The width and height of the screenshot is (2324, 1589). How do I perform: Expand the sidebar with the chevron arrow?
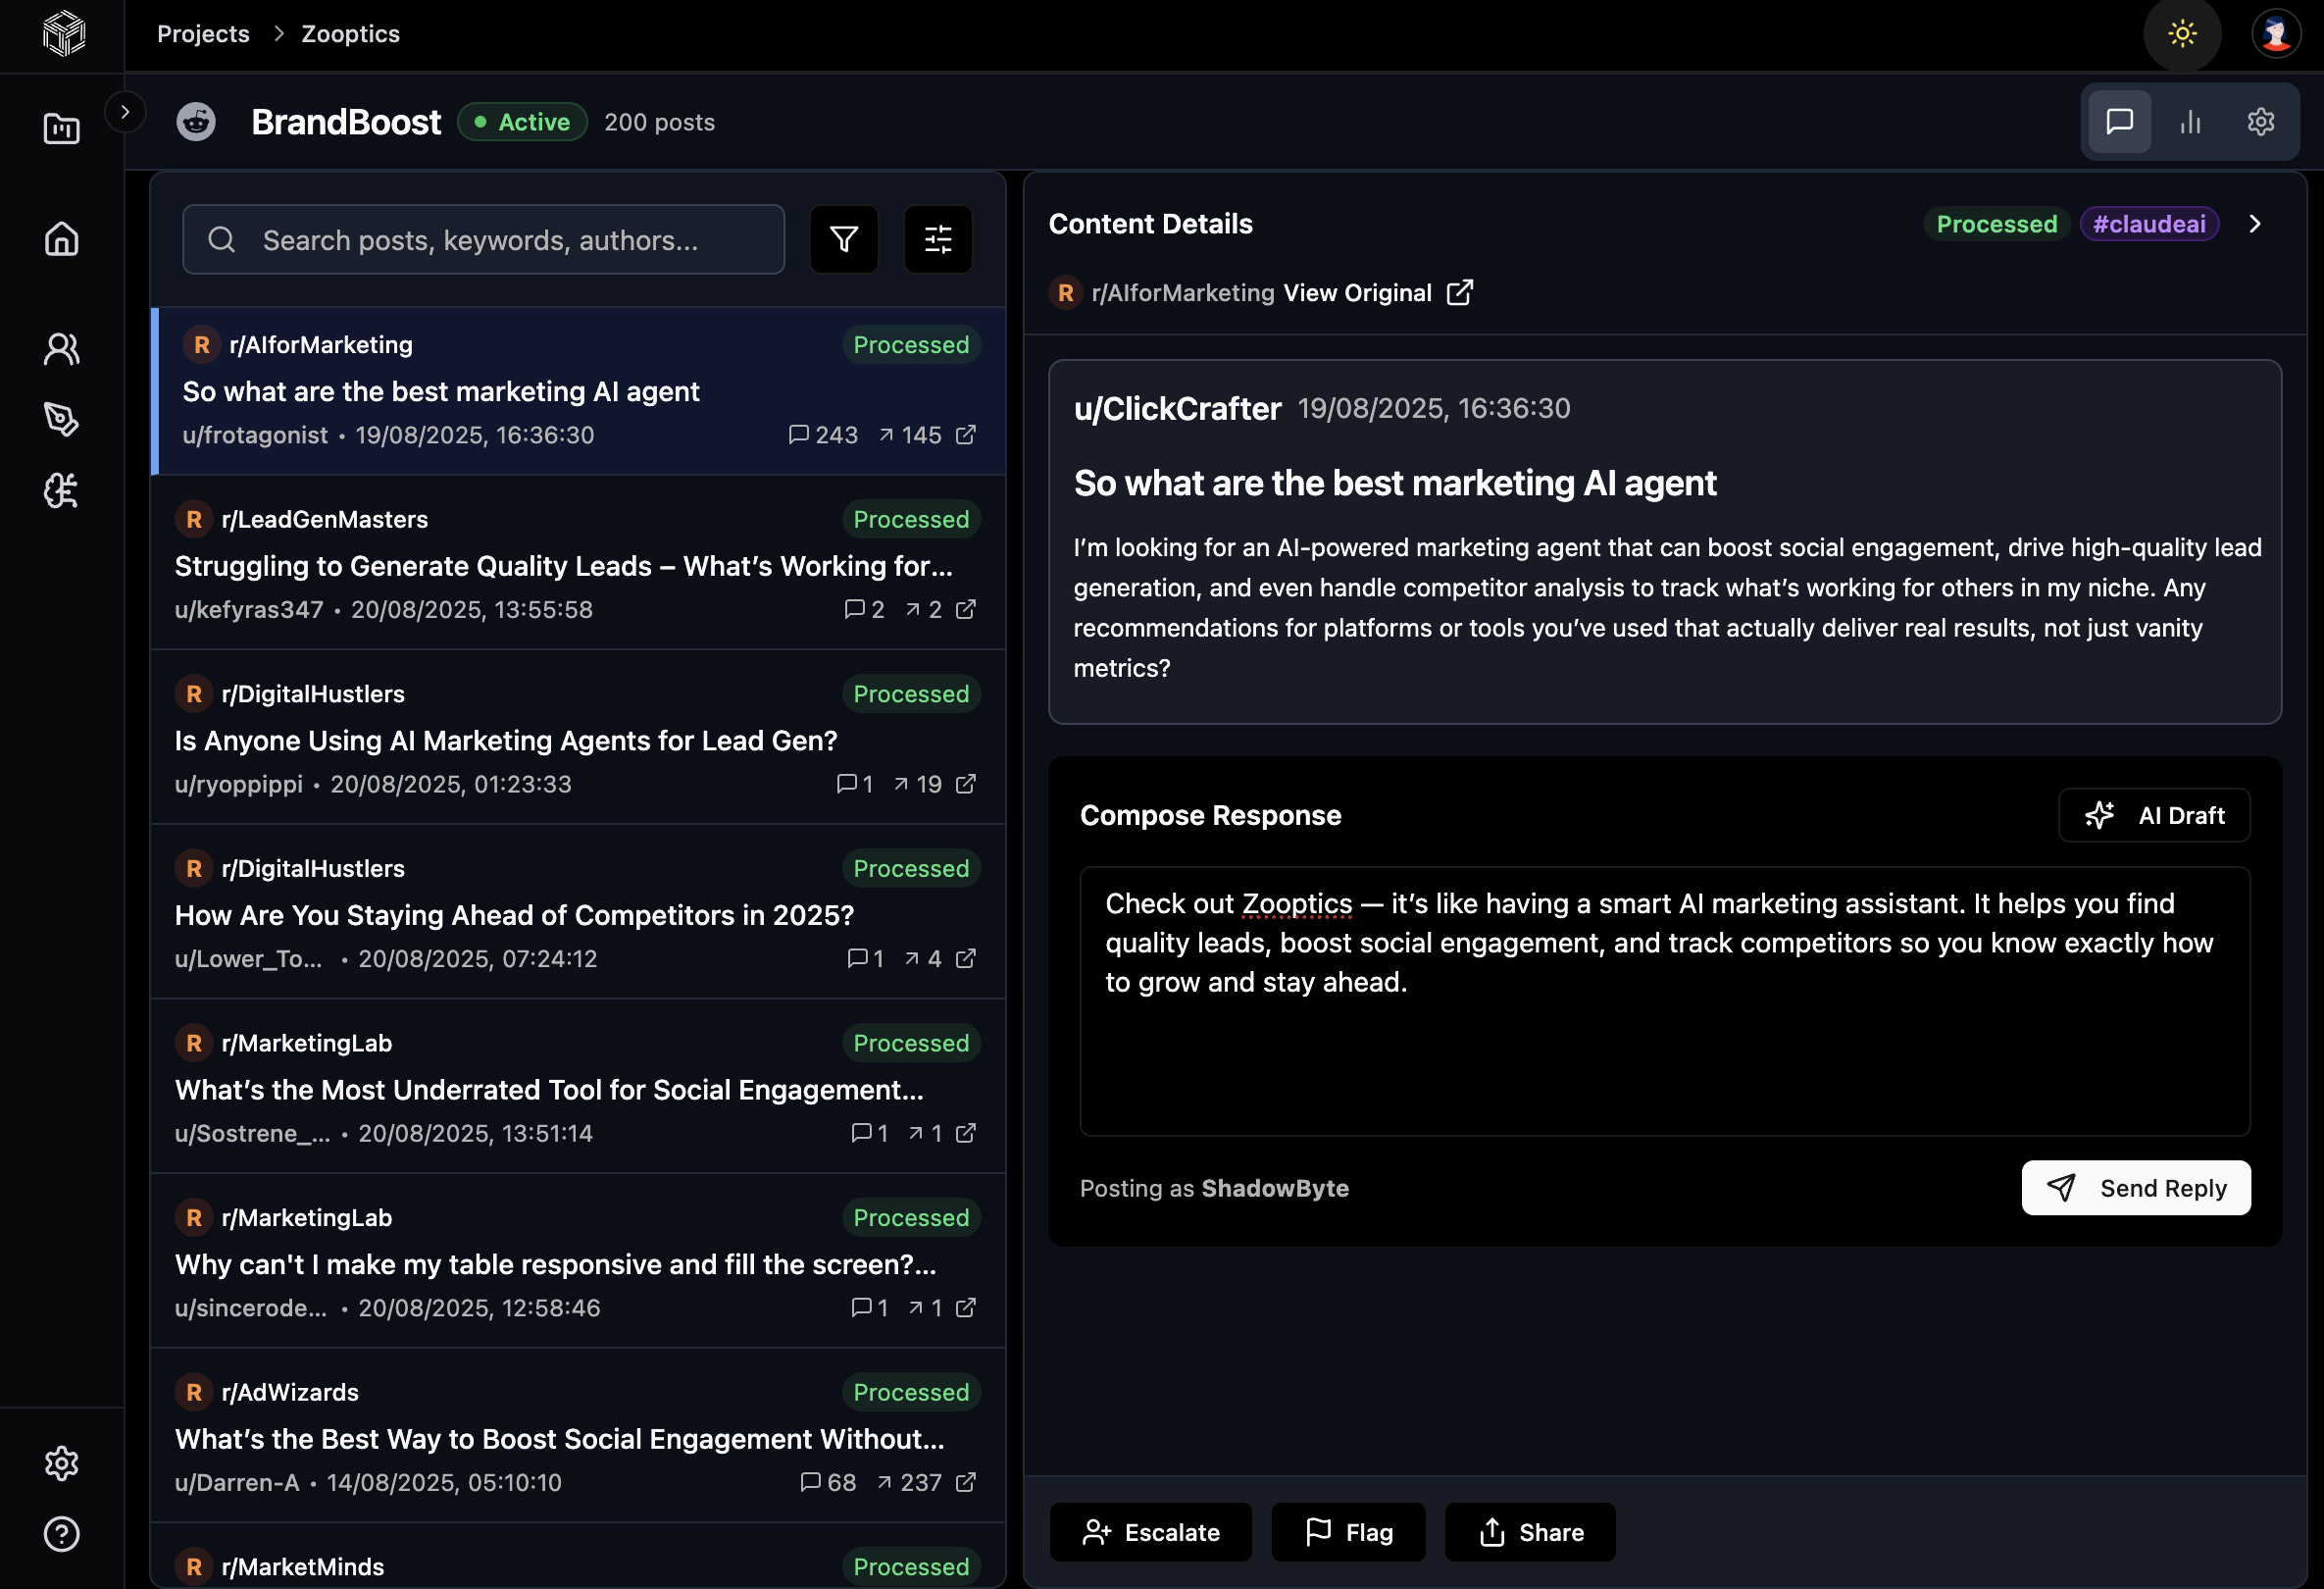[125, 112]
